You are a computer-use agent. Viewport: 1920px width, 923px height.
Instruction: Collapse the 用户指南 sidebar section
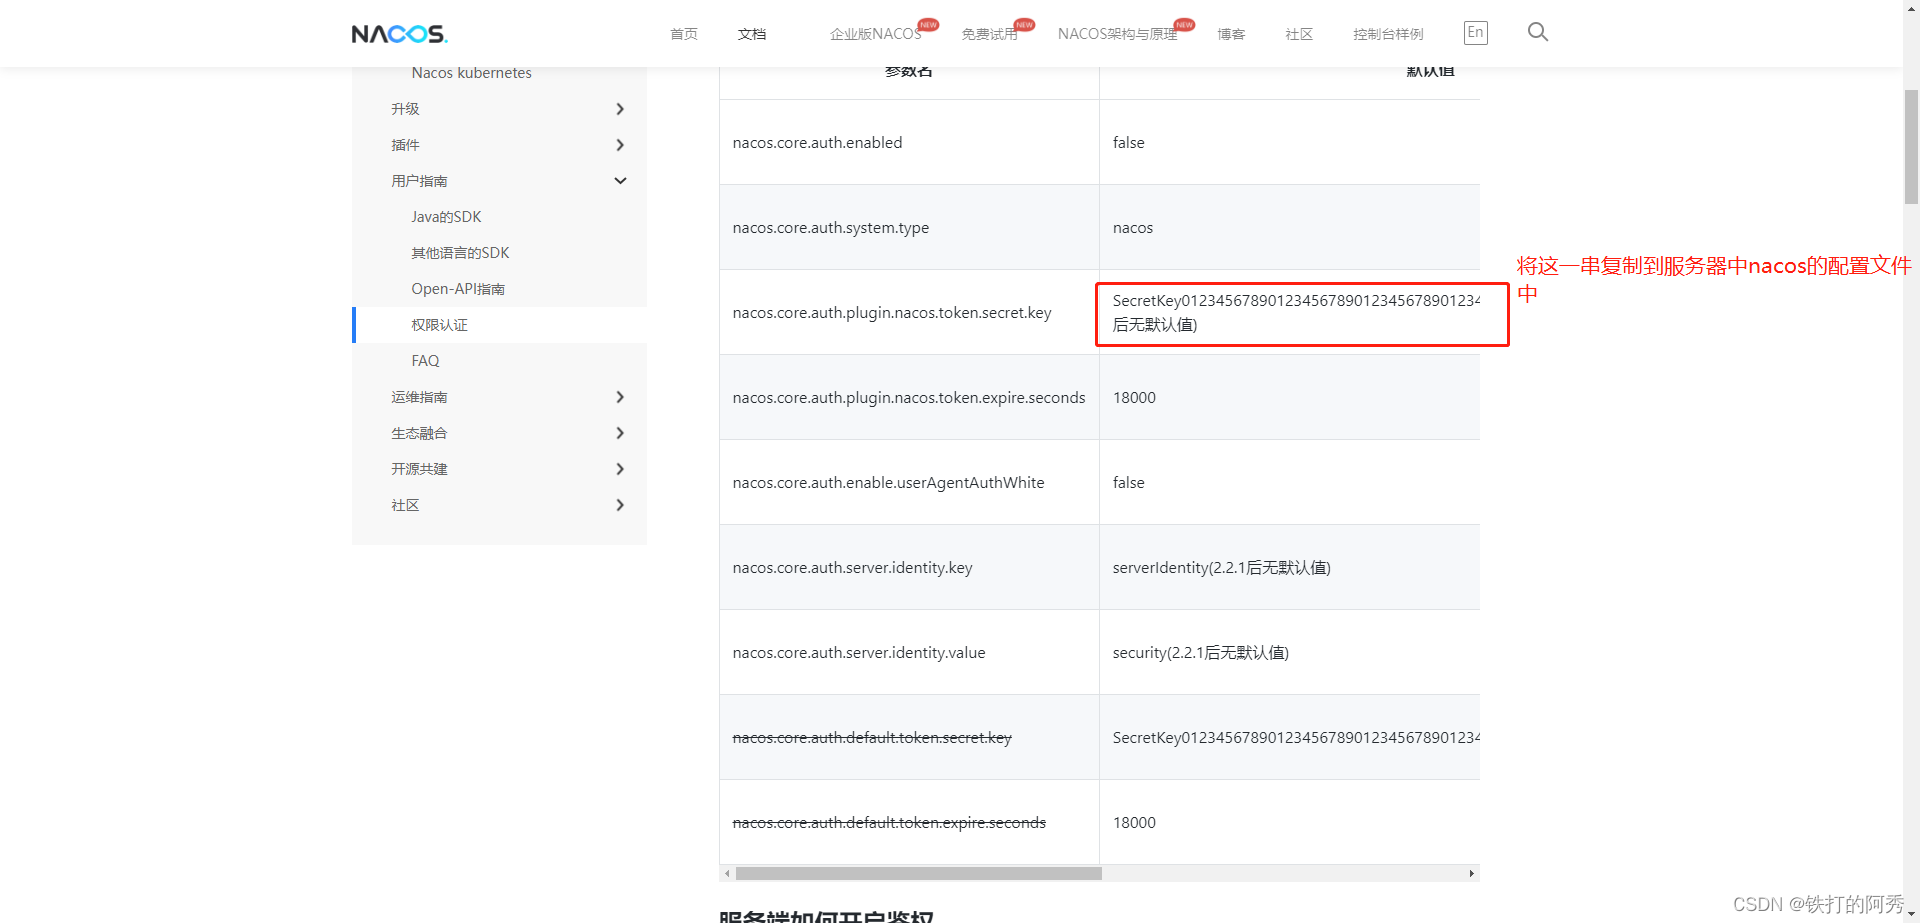(x=620, y=181)
